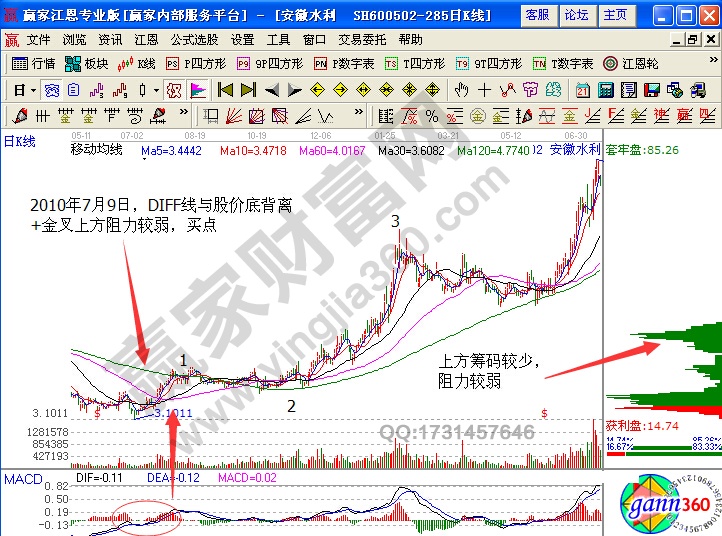Image resolution: width=722 pixels, height=536 pixels.
Task: Open the candlestick style dropdown arrow
Action: 155,90
